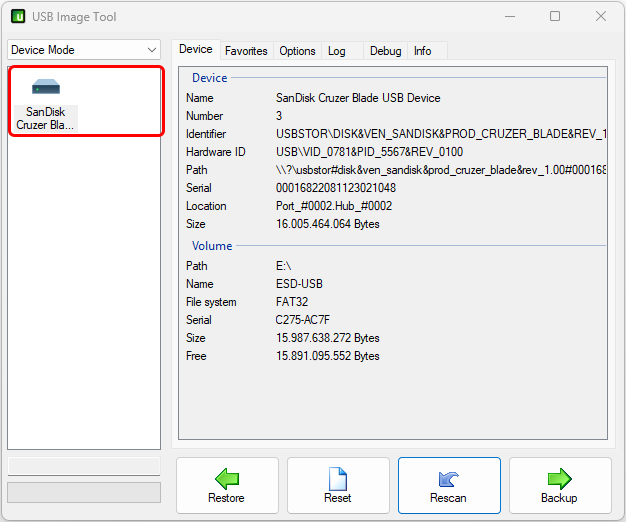Click Free space '15.891.095.552 Bytes'
The height and width of the screenshot is (522, 626).
(327, 356)
